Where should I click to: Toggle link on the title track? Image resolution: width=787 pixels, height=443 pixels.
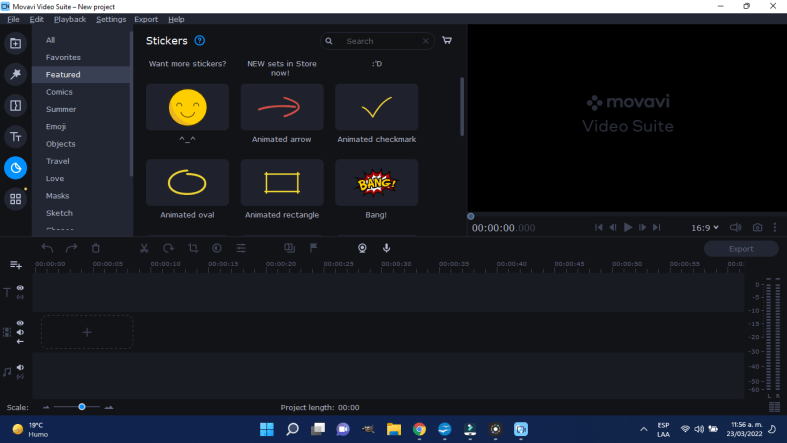point(20,297)
